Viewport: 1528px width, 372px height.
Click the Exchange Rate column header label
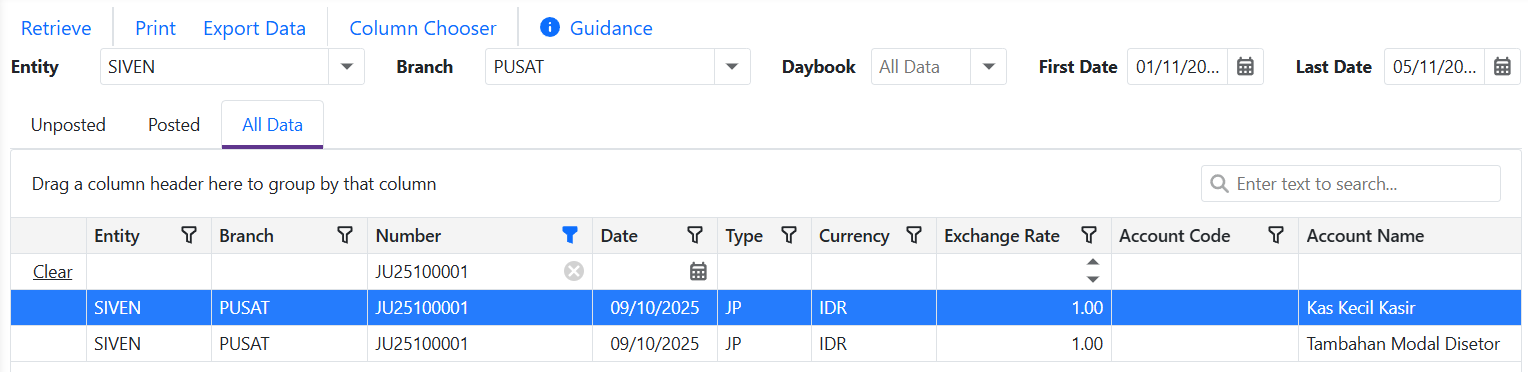(1001, 236)
